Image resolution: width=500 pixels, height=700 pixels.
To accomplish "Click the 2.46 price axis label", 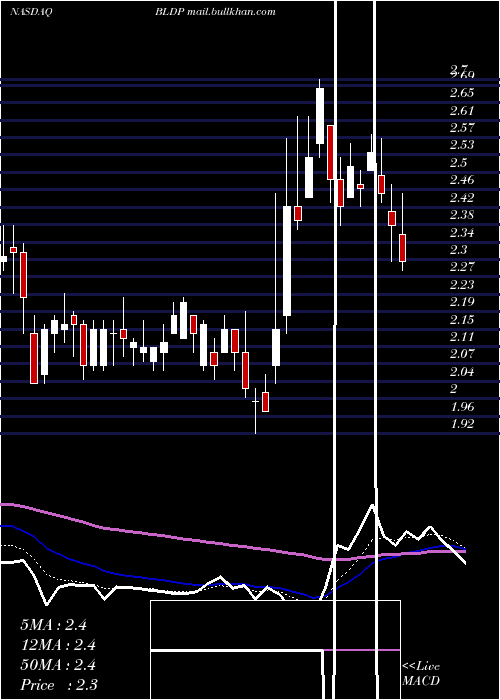I will click(x=462, y=180).
